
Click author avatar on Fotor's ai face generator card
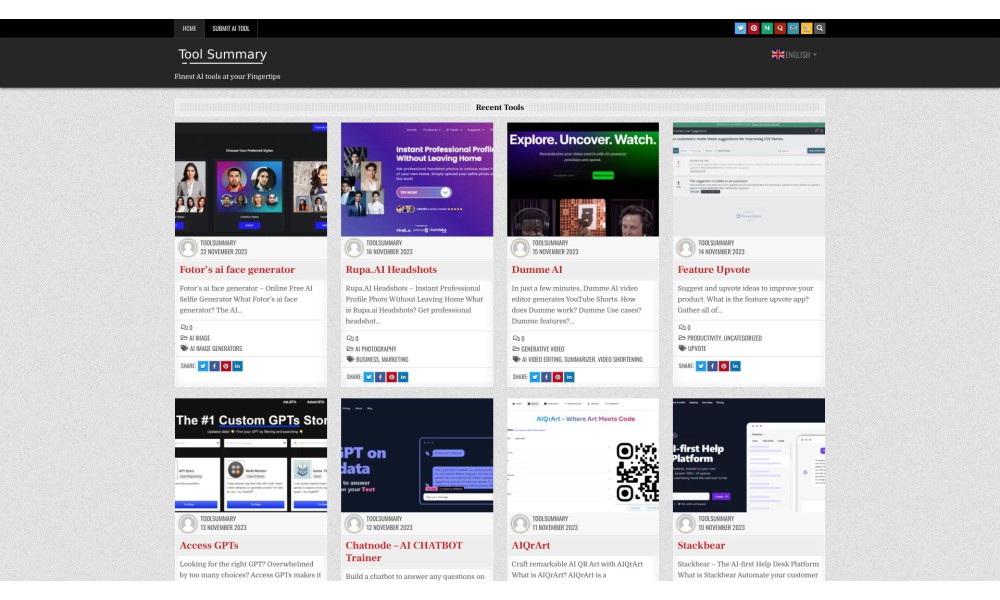coord(188,247)
